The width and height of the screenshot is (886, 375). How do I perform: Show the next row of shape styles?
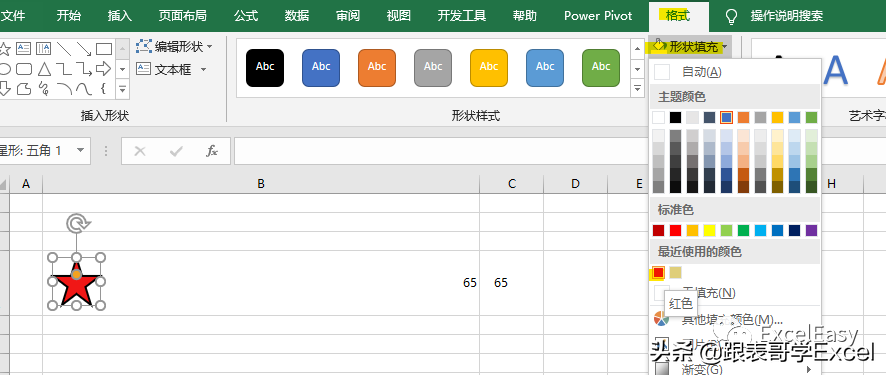(x=638, y=69)
